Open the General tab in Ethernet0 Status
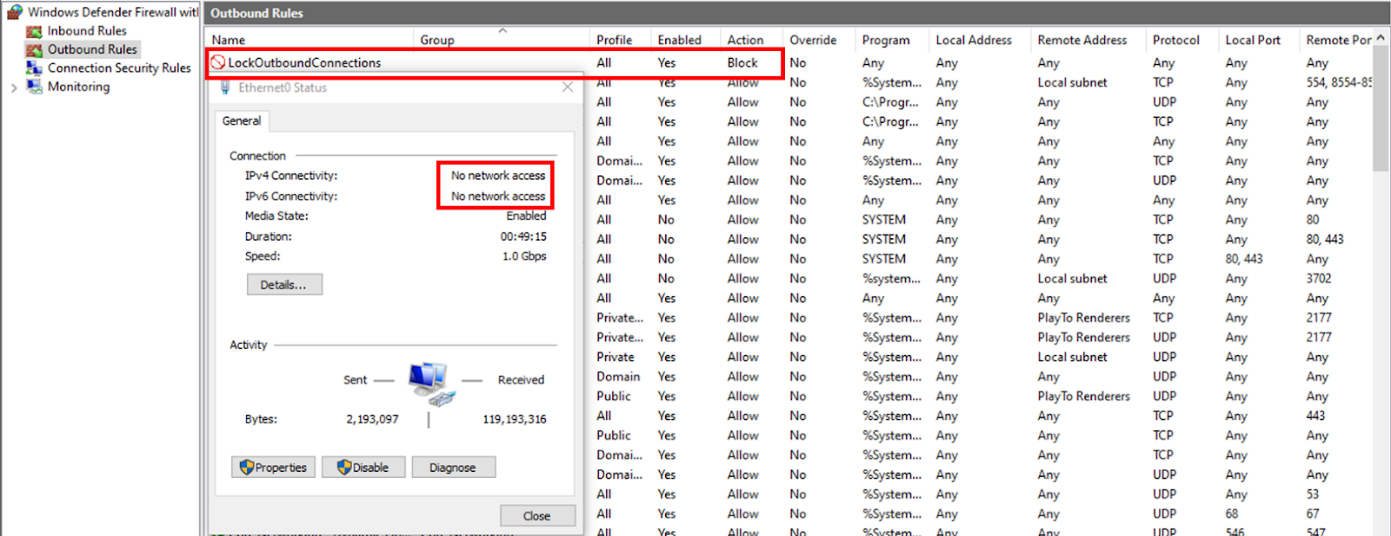Screen dimensions: 1391x536 (241, 121)
